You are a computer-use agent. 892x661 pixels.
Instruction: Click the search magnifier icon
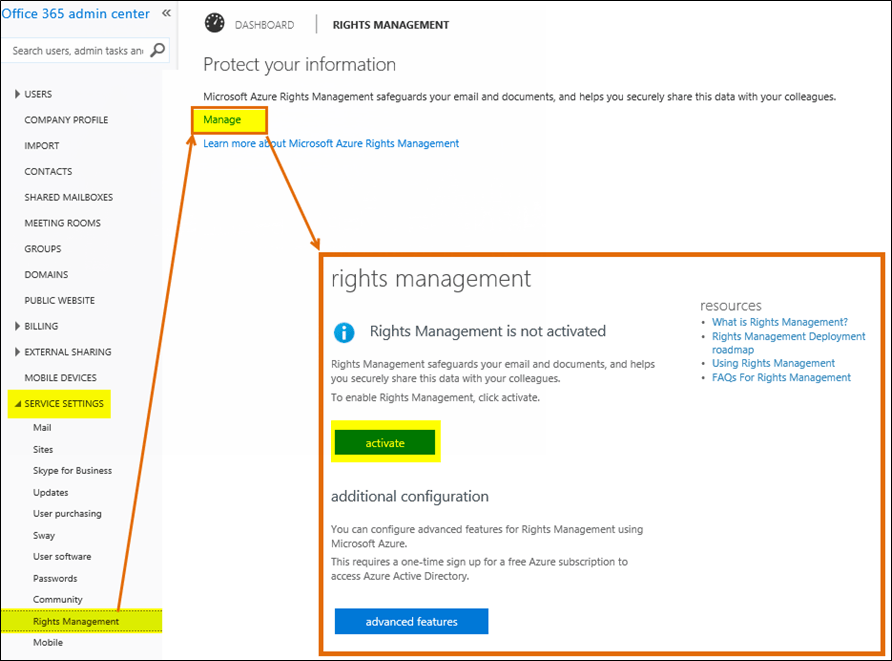pyautogui.click(x=158, y=48)
